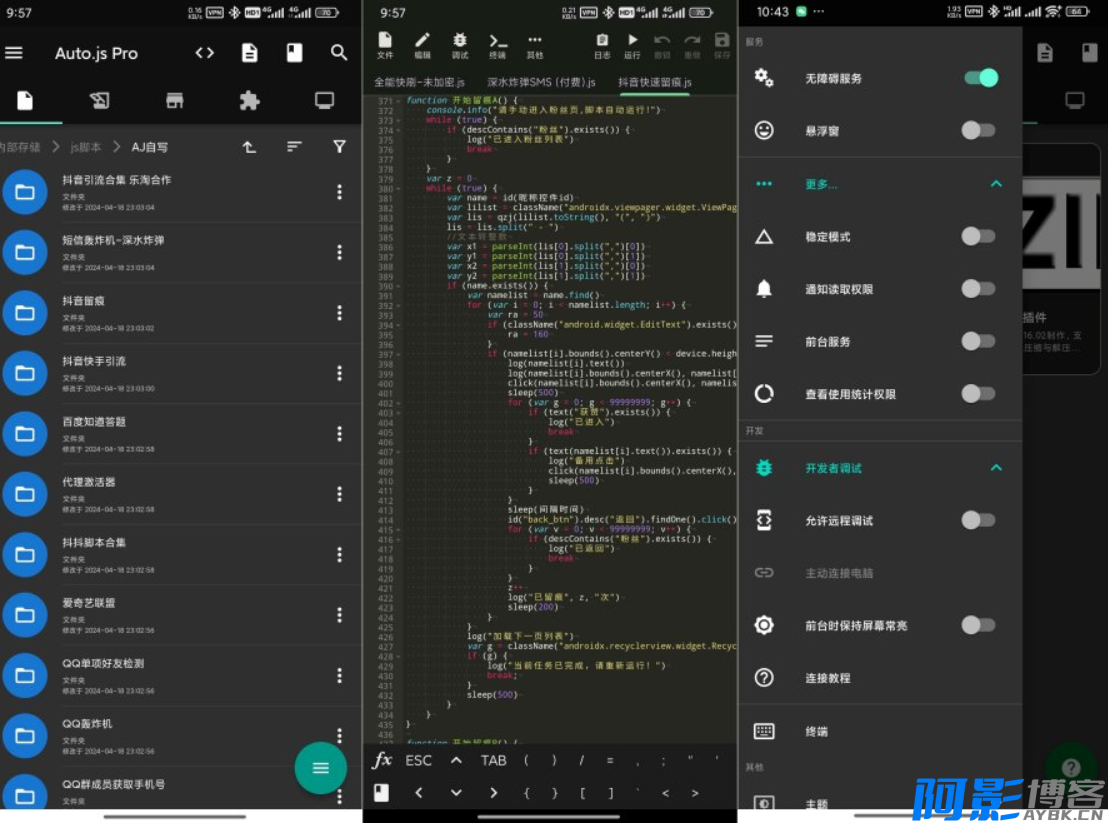Tap the green floating action button
1108x823 pixels.
tap(321, 768)
